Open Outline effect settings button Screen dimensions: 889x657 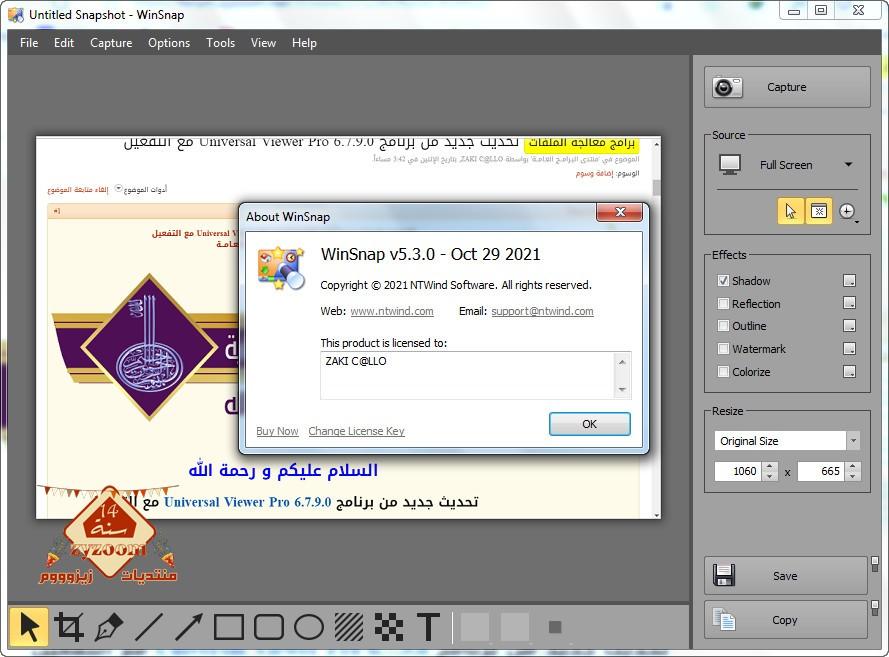[x=849, y=325]
